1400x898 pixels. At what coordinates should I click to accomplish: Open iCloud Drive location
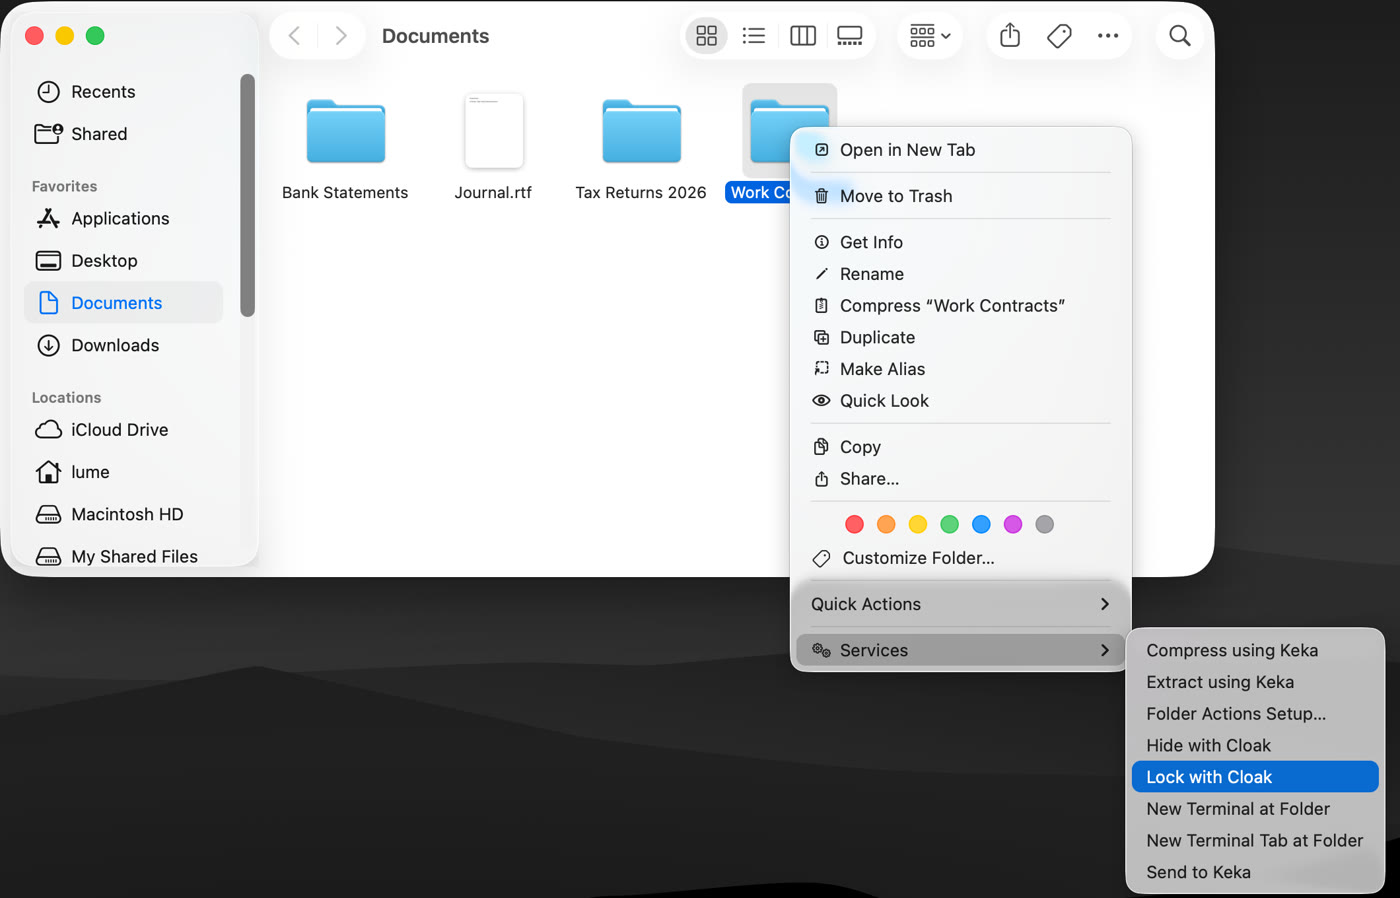tap(123, 430)
